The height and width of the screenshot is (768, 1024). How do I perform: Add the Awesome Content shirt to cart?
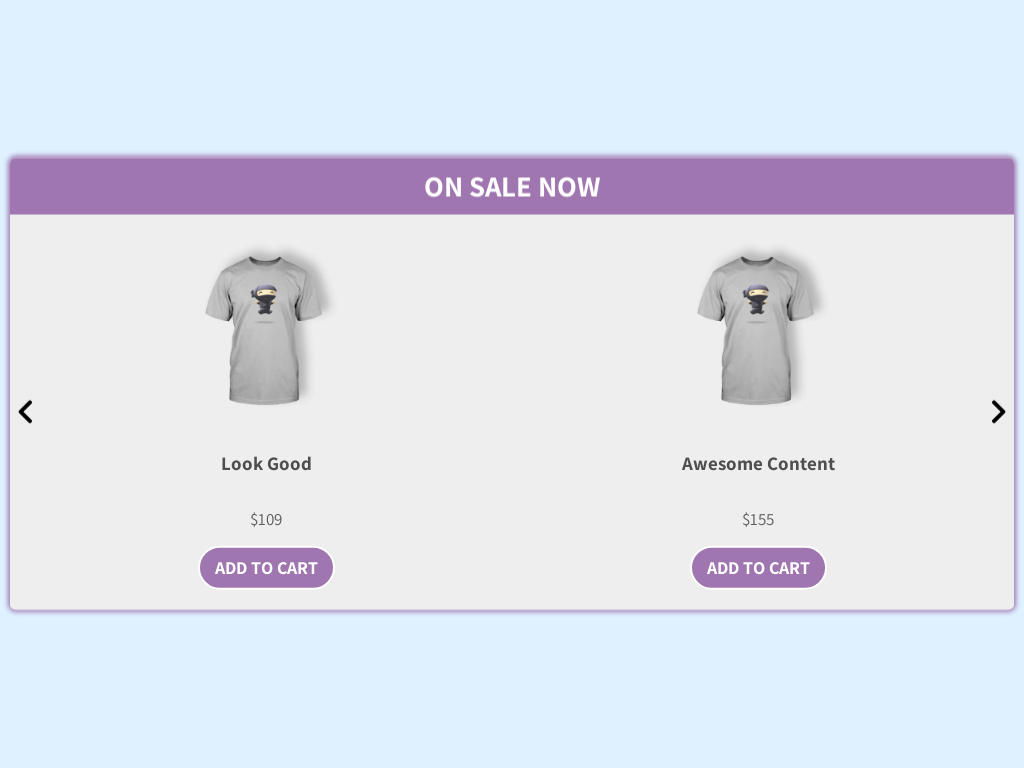point(758,568)
